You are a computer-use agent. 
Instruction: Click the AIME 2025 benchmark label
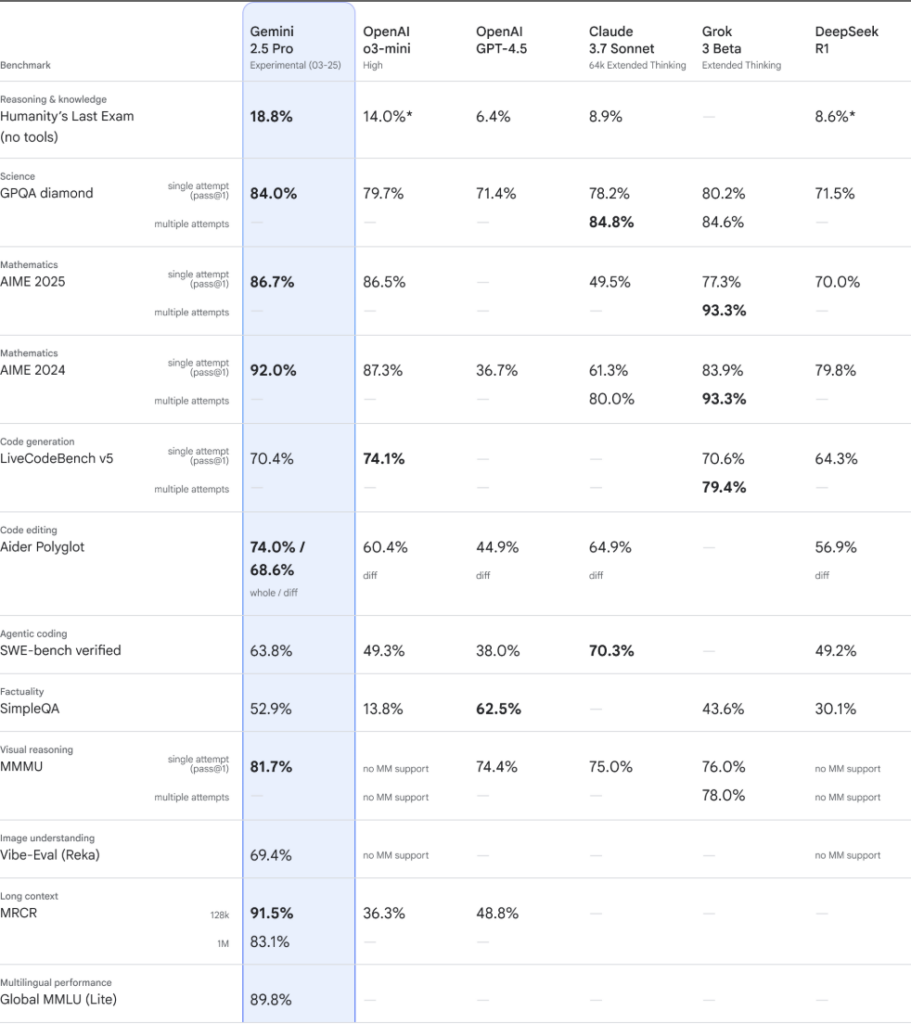[33, 281]
